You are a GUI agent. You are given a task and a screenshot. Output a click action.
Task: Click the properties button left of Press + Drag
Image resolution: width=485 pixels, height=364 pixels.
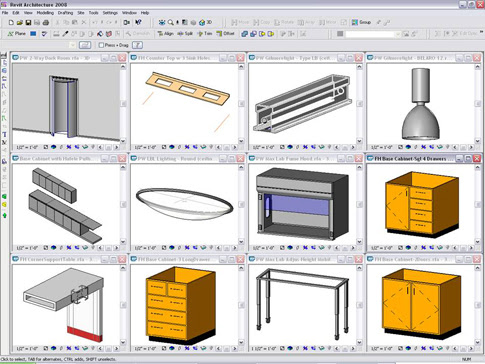click(85, 45)
